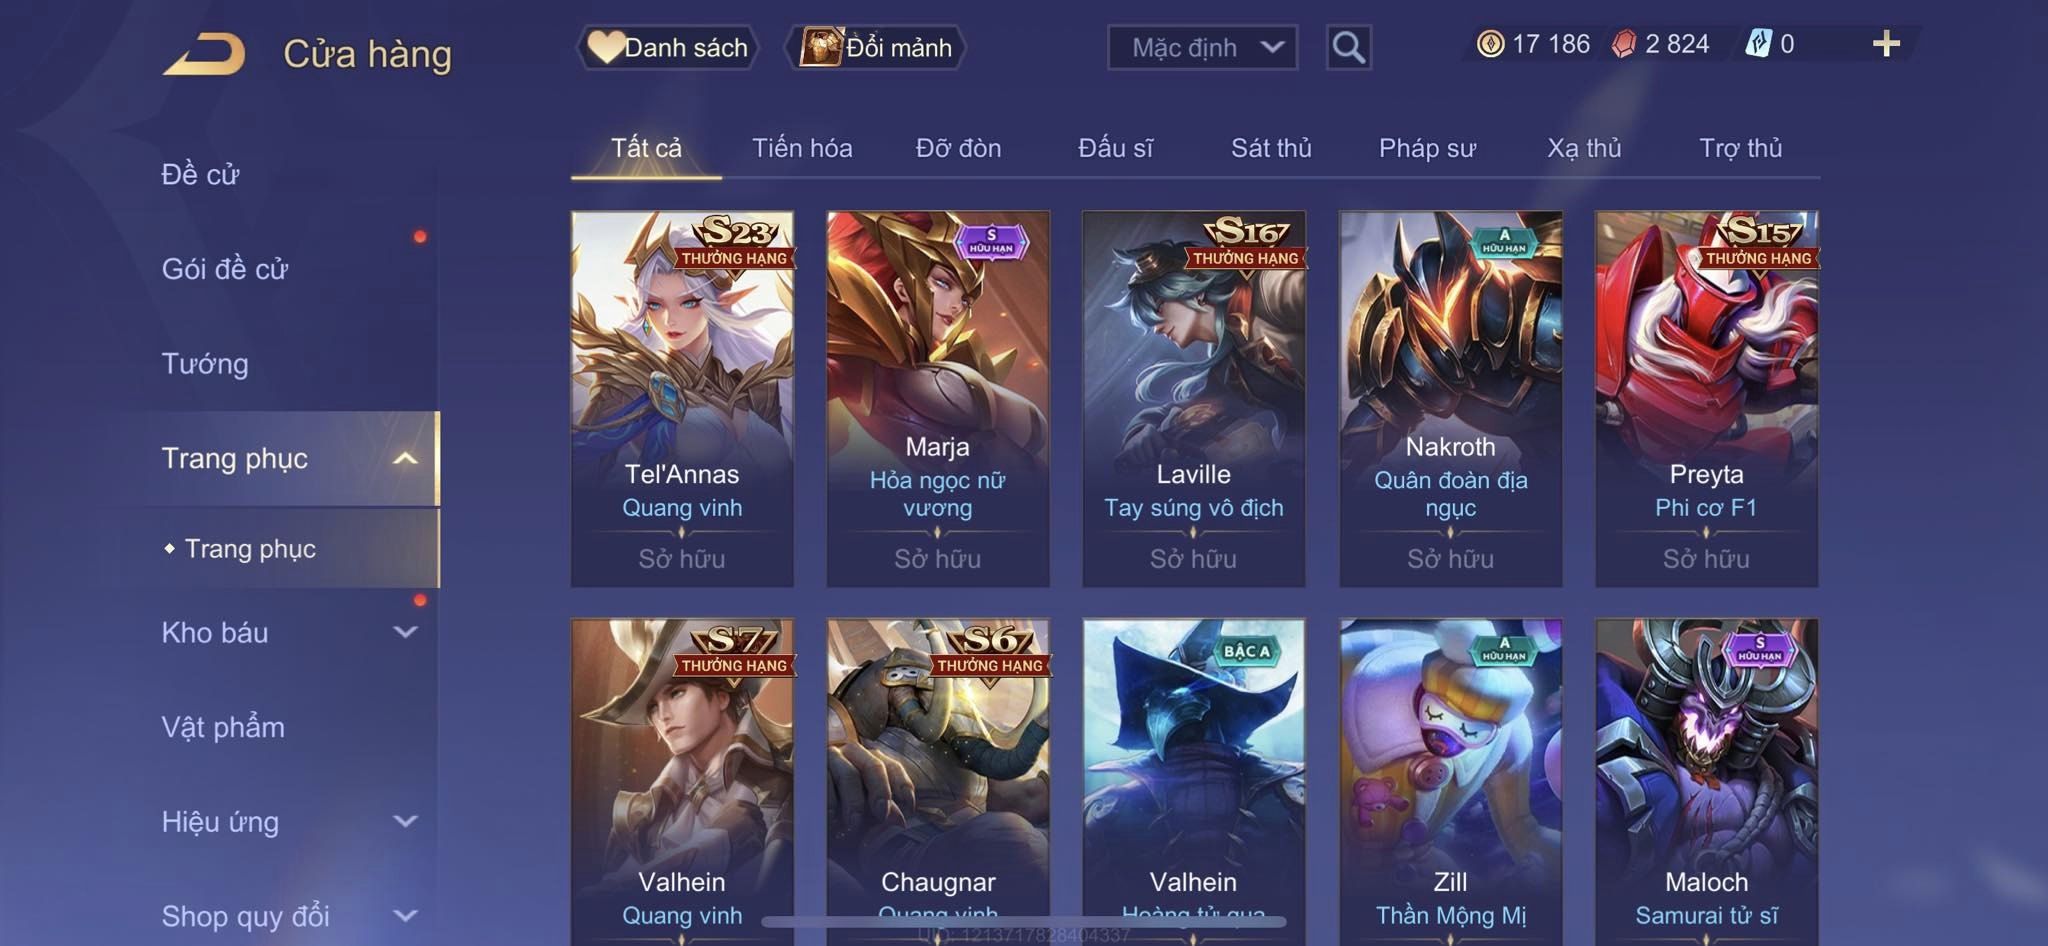Select the Pháp sư filter tab
The image size is (2048, 946).
pyautogui.click(x=1427, y=148)
